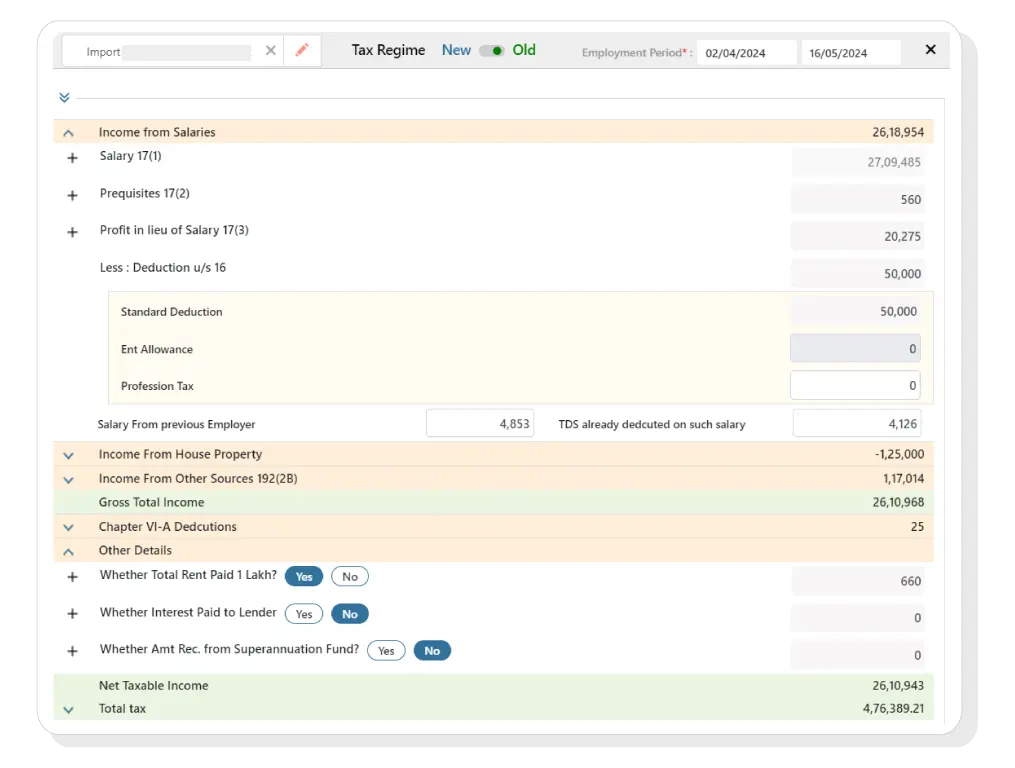
Task: Expand details for Total Rent Paid question
Action: pos(71,578)
